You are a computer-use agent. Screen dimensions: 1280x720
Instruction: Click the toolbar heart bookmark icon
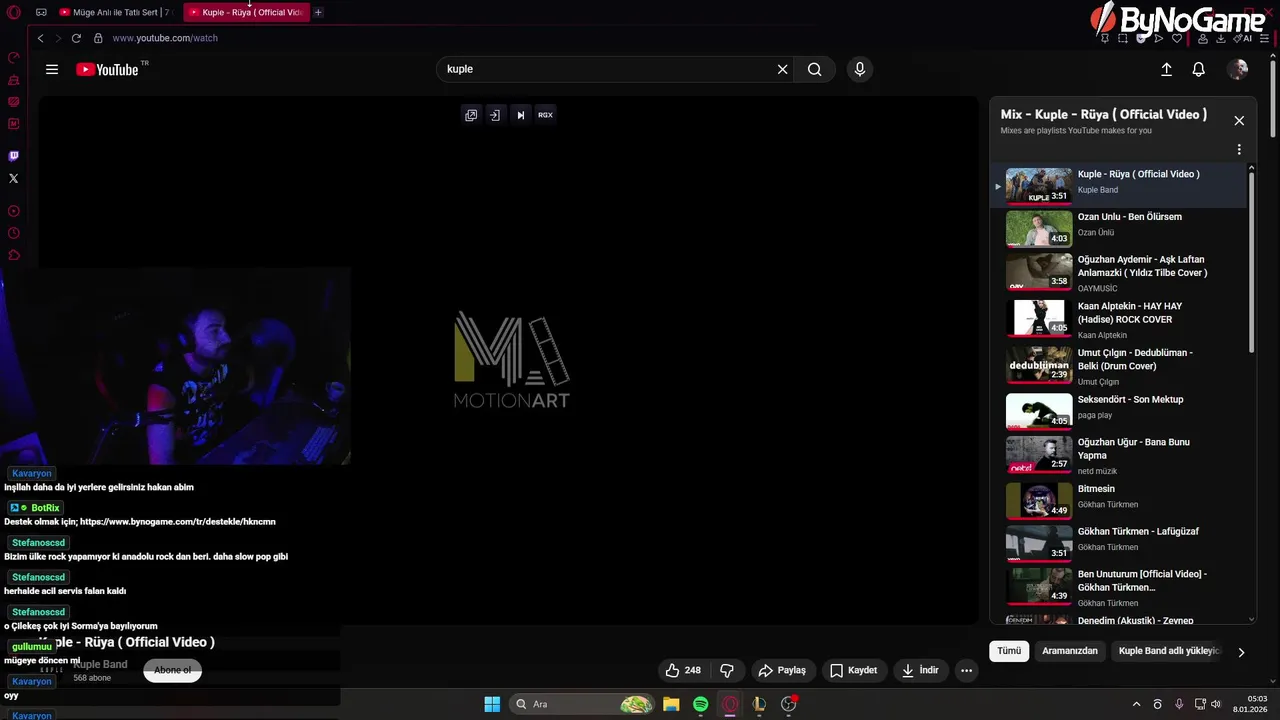[1177, 38]
